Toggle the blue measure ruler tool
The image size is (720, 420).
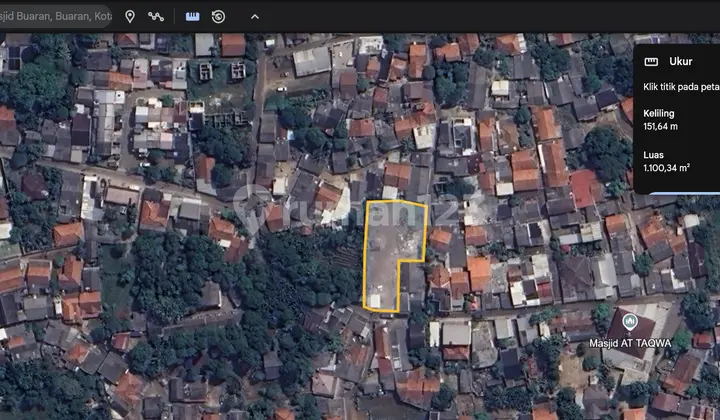click(192, 16)
